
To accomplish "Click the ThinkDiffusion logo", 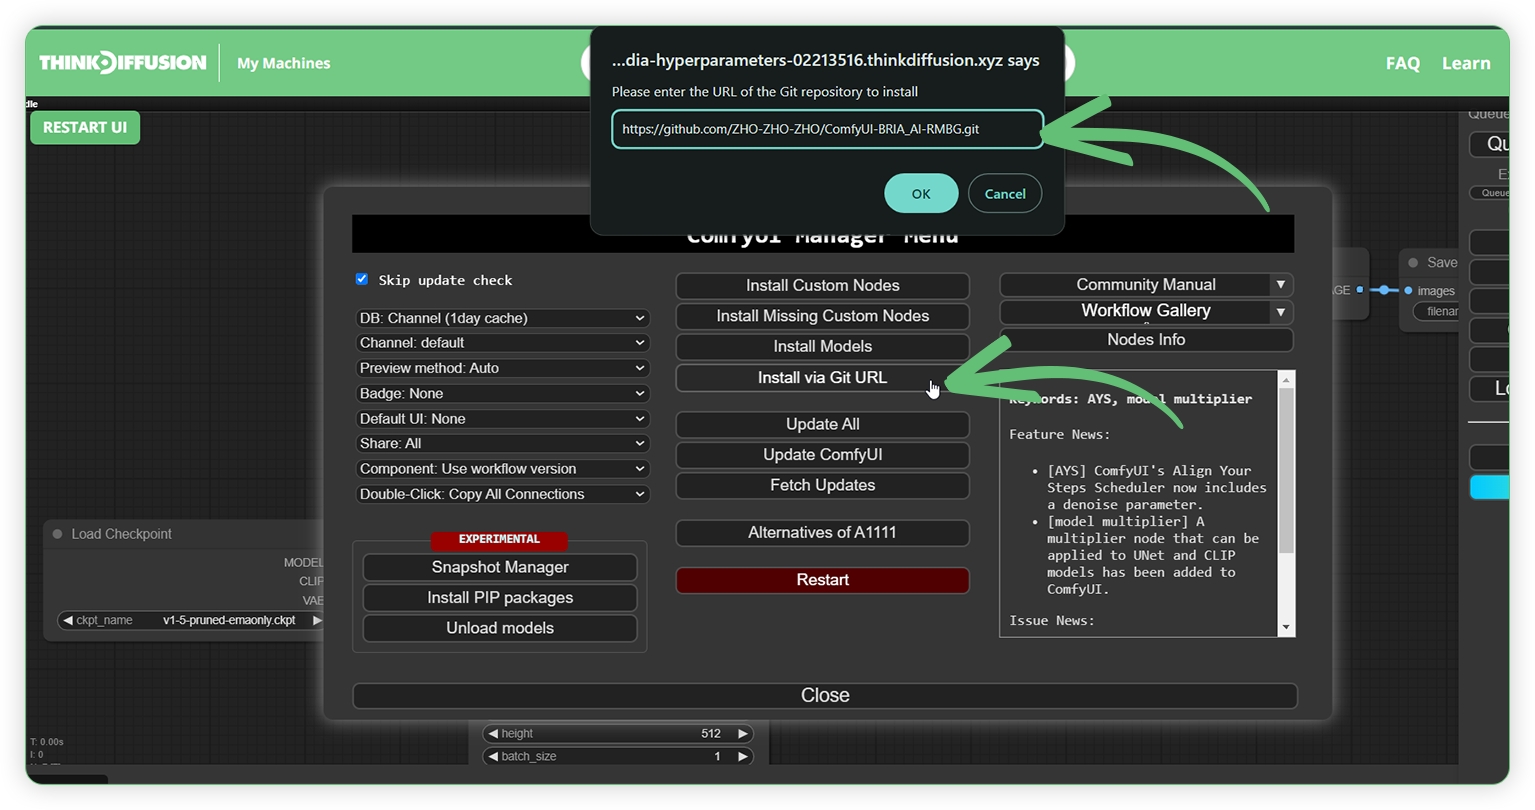I will coord(122,63).
